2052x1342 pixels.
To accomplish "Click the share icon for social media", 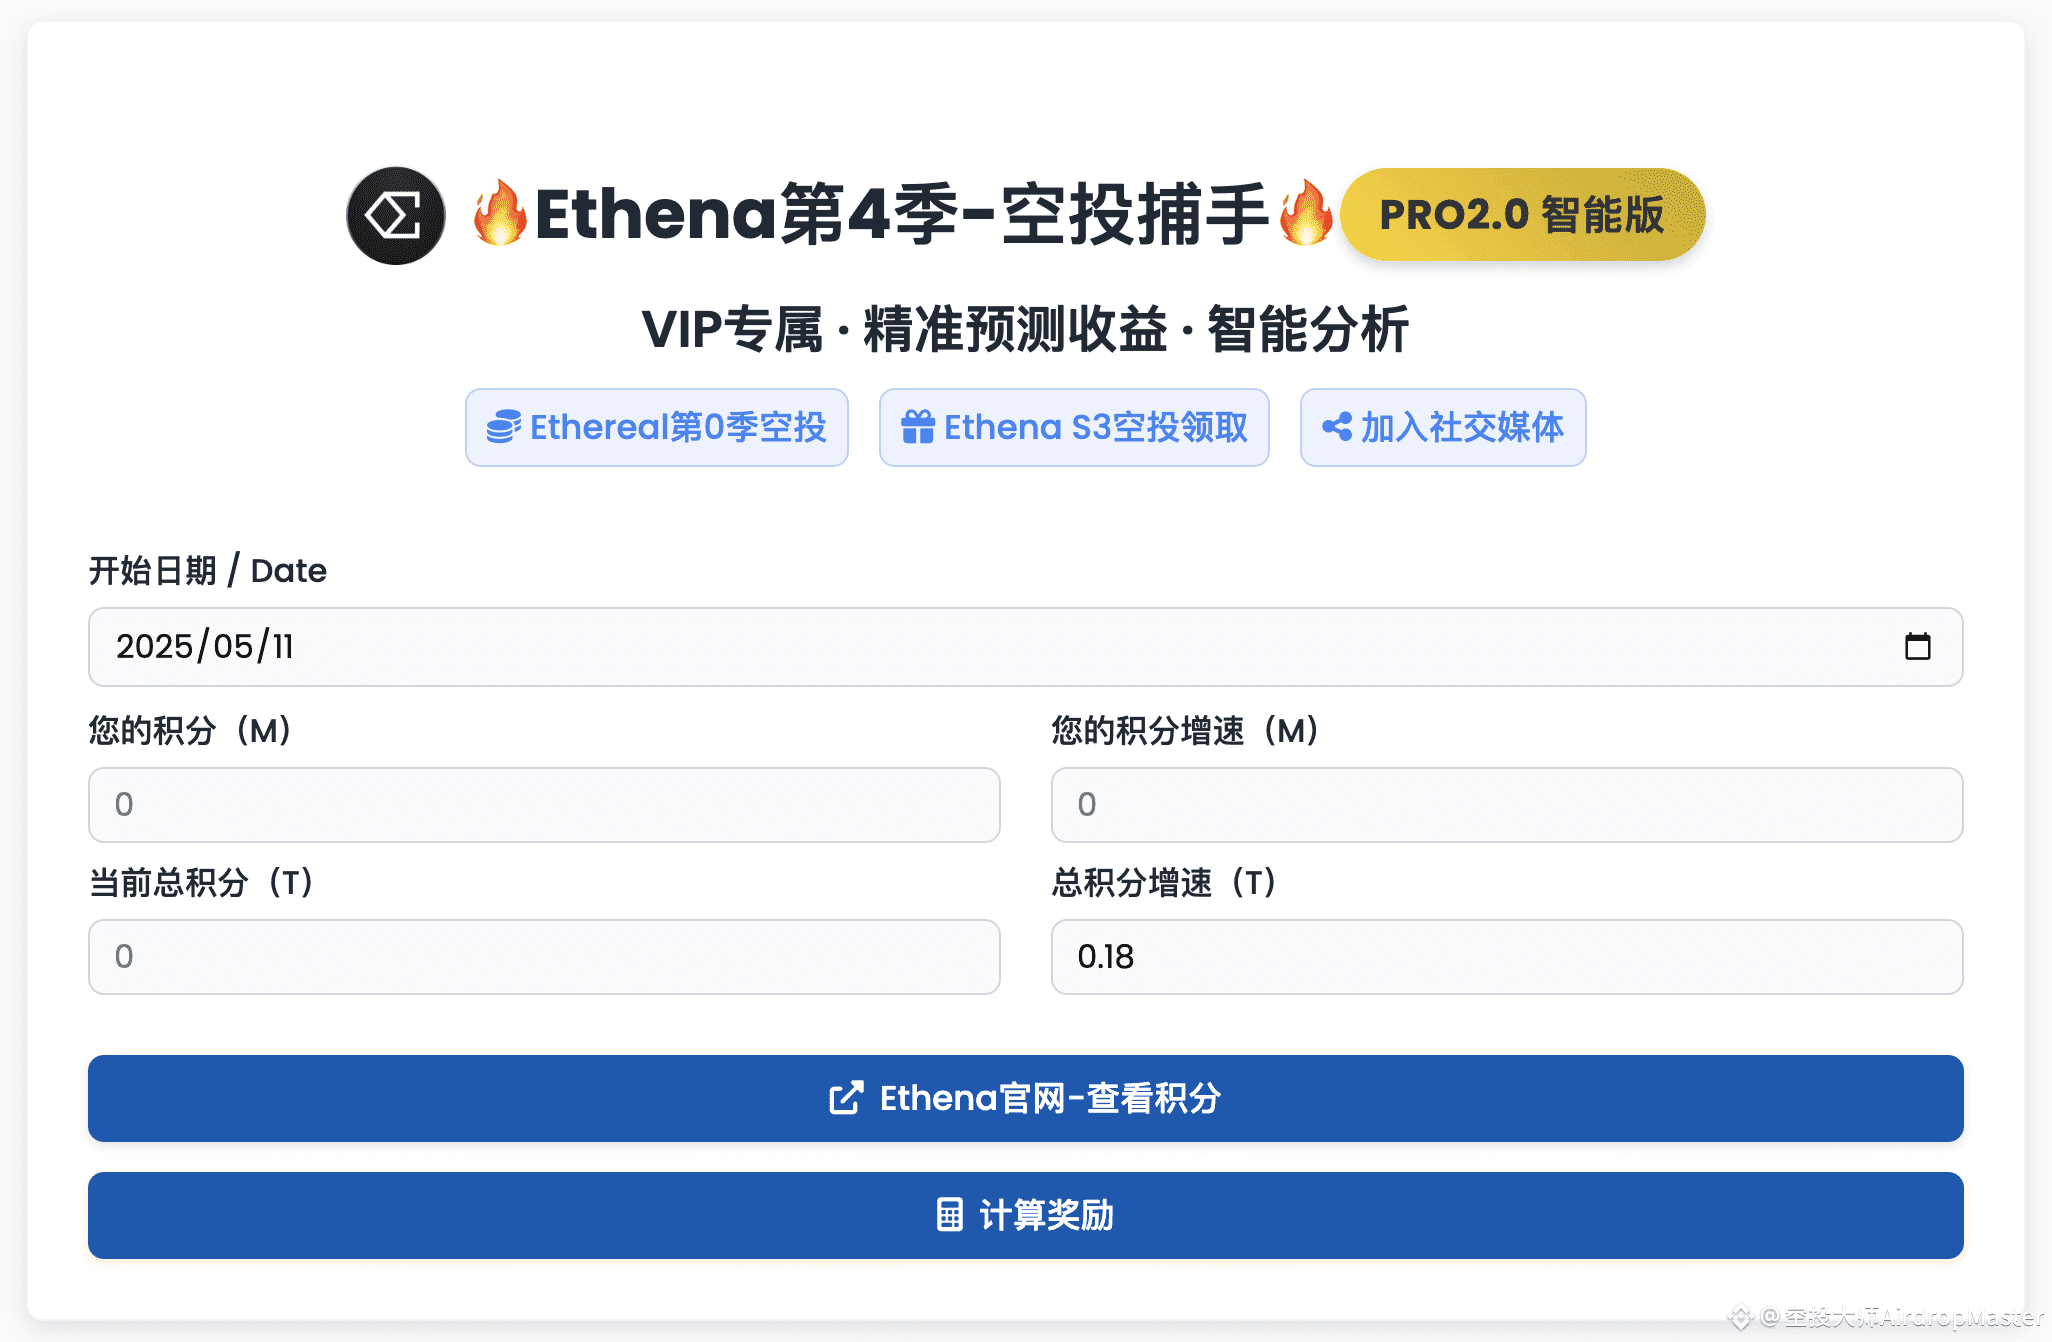I will (x=1337, y=427).
